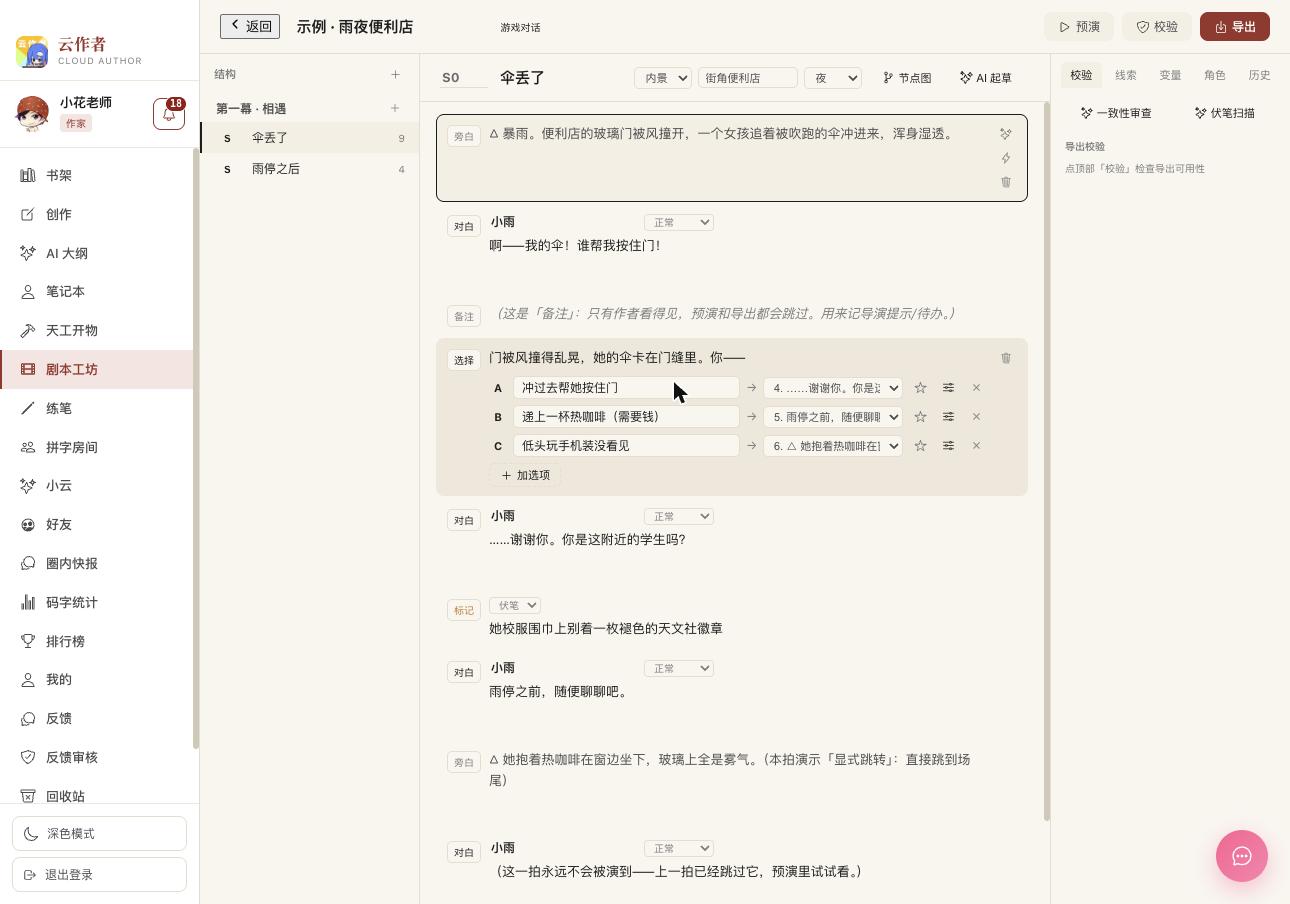Star option A 冲过去帮她按住门

920,388
